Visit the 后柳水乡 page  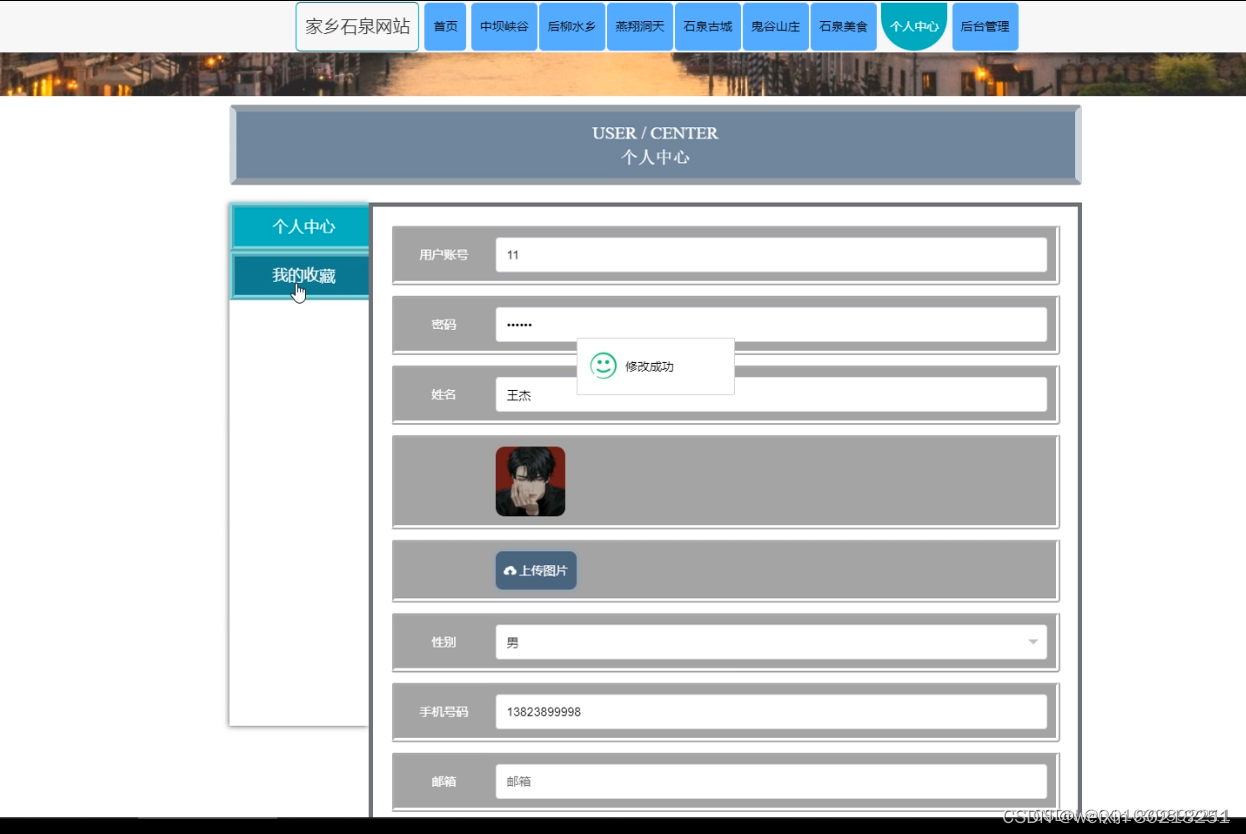(x=571, y=27)
